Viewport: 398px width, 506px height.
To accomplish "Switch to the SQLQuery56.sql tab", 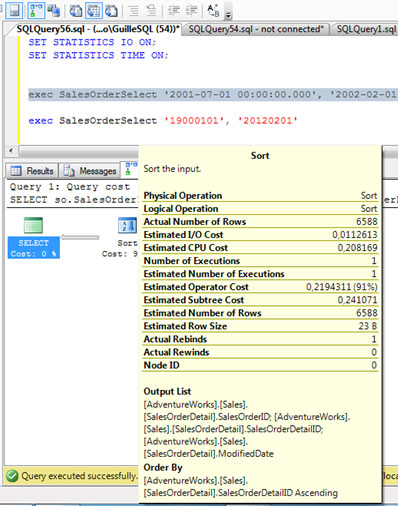I will click(98, 29).
